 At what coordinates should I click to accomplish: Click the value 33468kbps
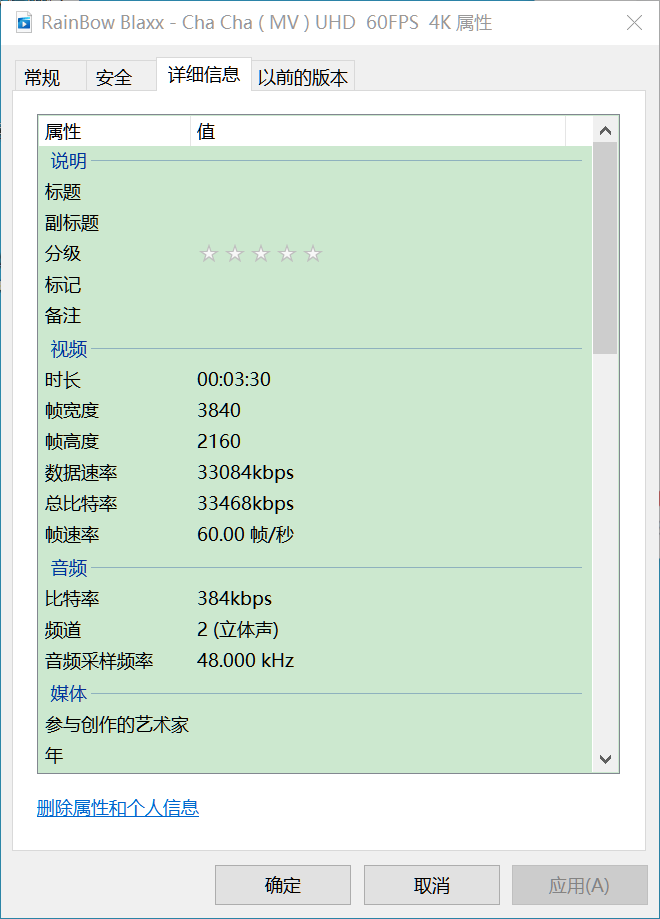246,503
